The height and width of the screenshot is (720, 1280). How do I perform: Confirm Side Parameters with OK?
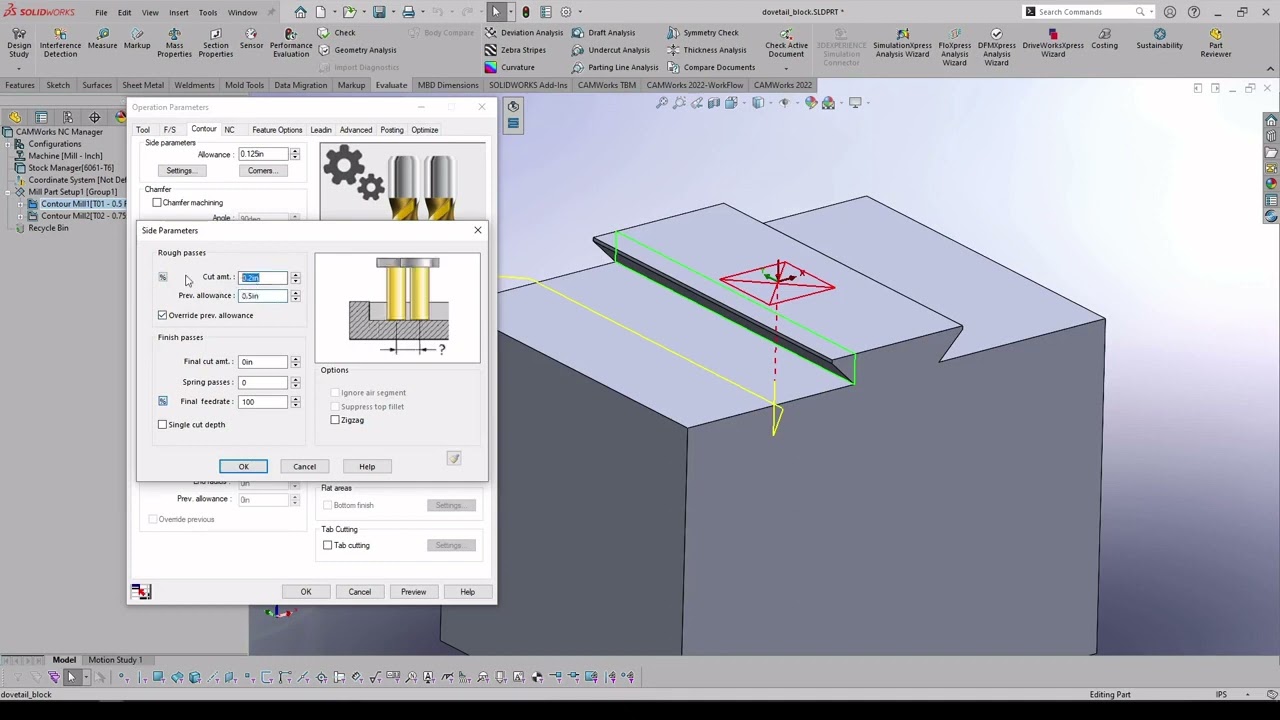coord(243,466)
